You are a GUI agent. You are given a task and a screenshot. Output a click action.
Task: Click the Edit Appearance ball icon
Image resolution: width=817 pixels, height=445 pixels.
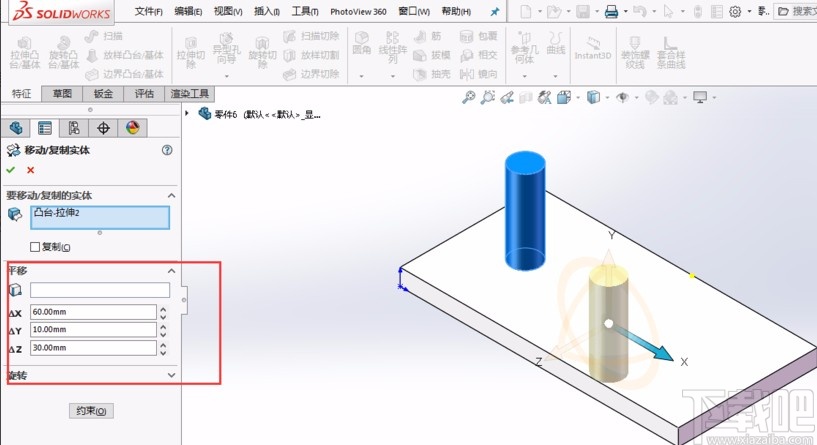pos(651,97)
